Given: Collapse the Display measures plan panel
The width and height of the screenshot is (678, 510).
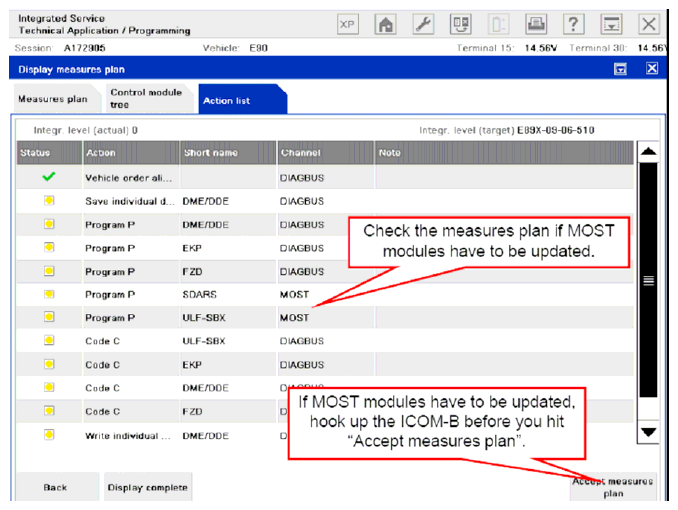Looking at the screenshot, I should [x=620, y=69].
